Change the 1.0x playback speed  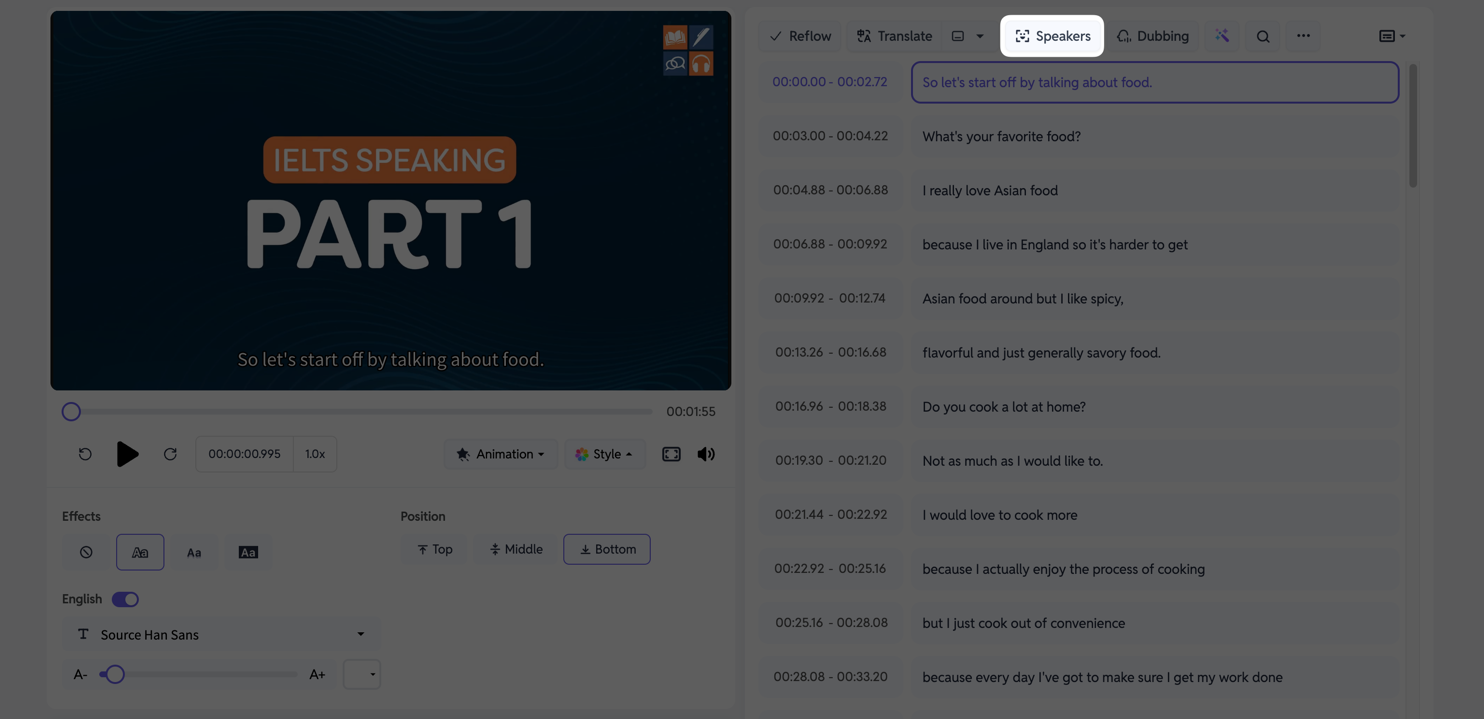[315, 454]
